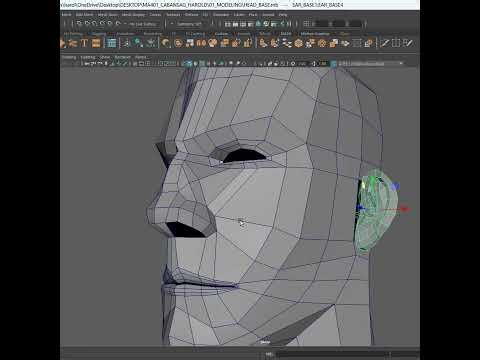Screen dimensions: 480x360
Task: Click the red X-axis manipulator handle
Action: pyautogui.click(x=405, y=209)
